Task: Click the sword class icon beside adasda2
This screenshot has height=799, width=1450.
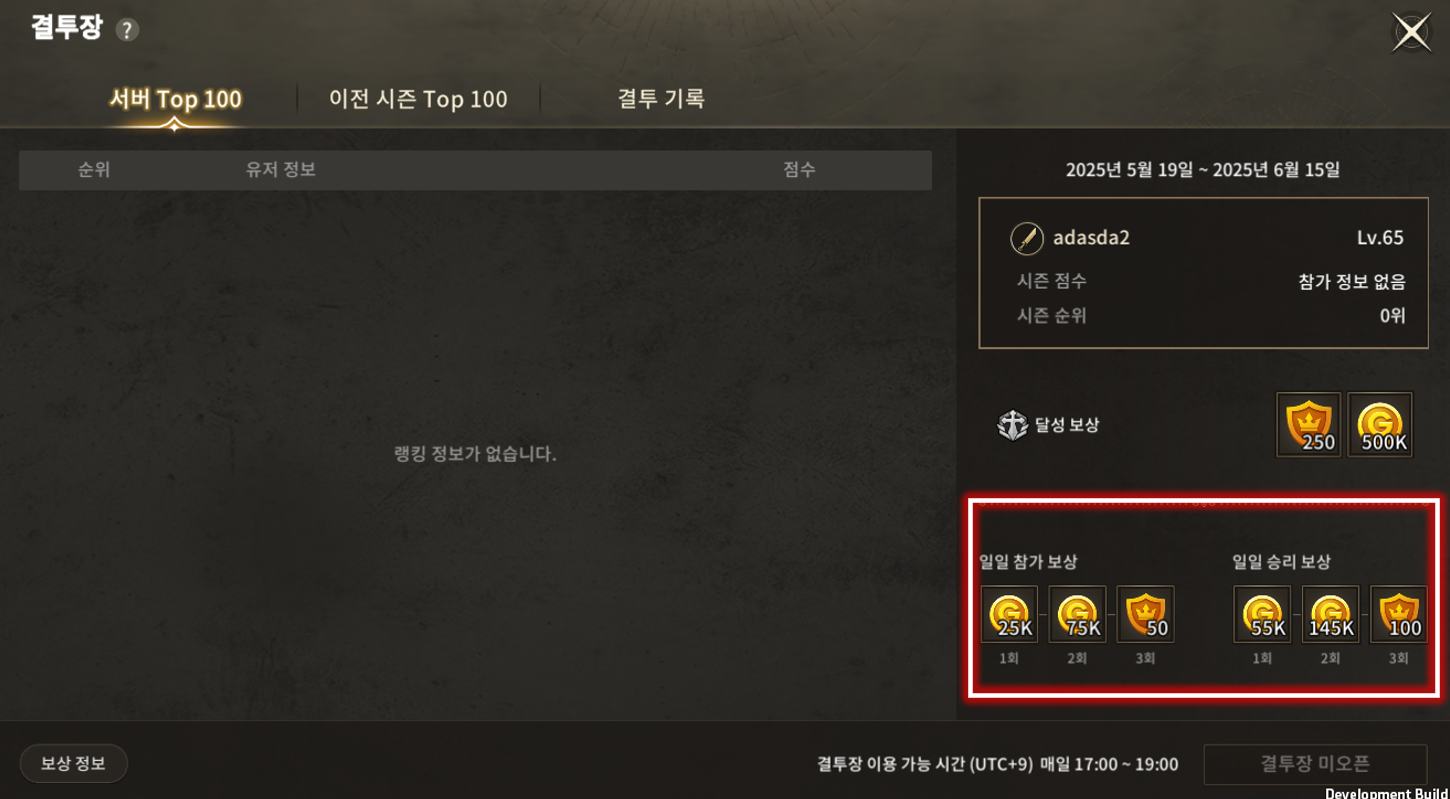Action: tap(1027, 238)
